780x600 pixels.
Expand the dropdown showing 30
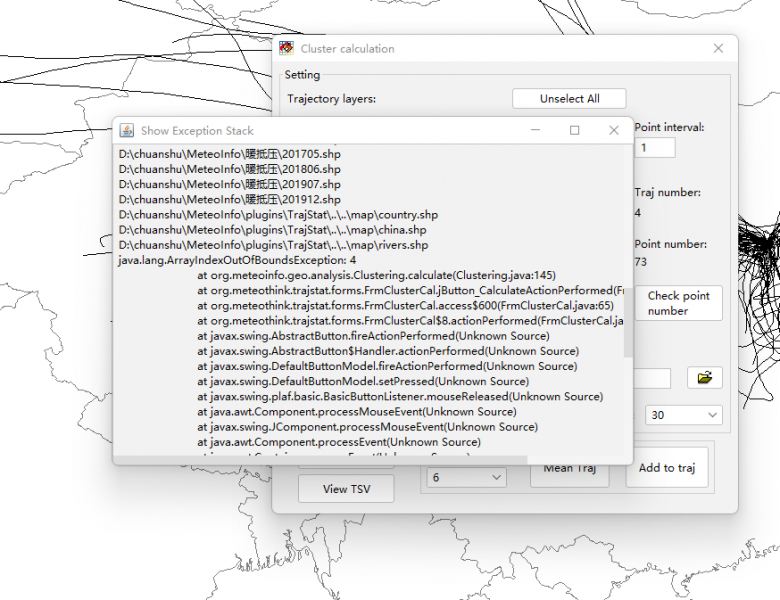684,415
